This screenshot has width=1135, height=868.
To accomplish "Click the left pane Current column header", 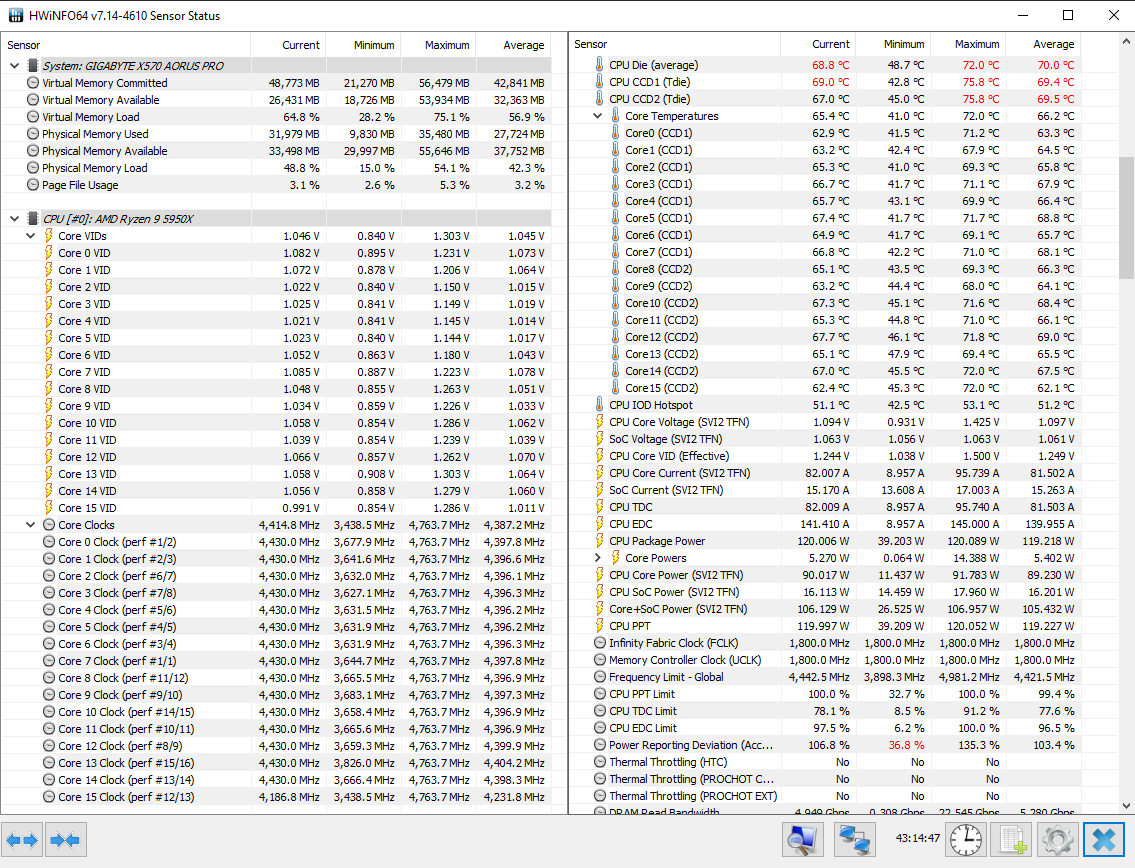I will click(x=288, y=45).
